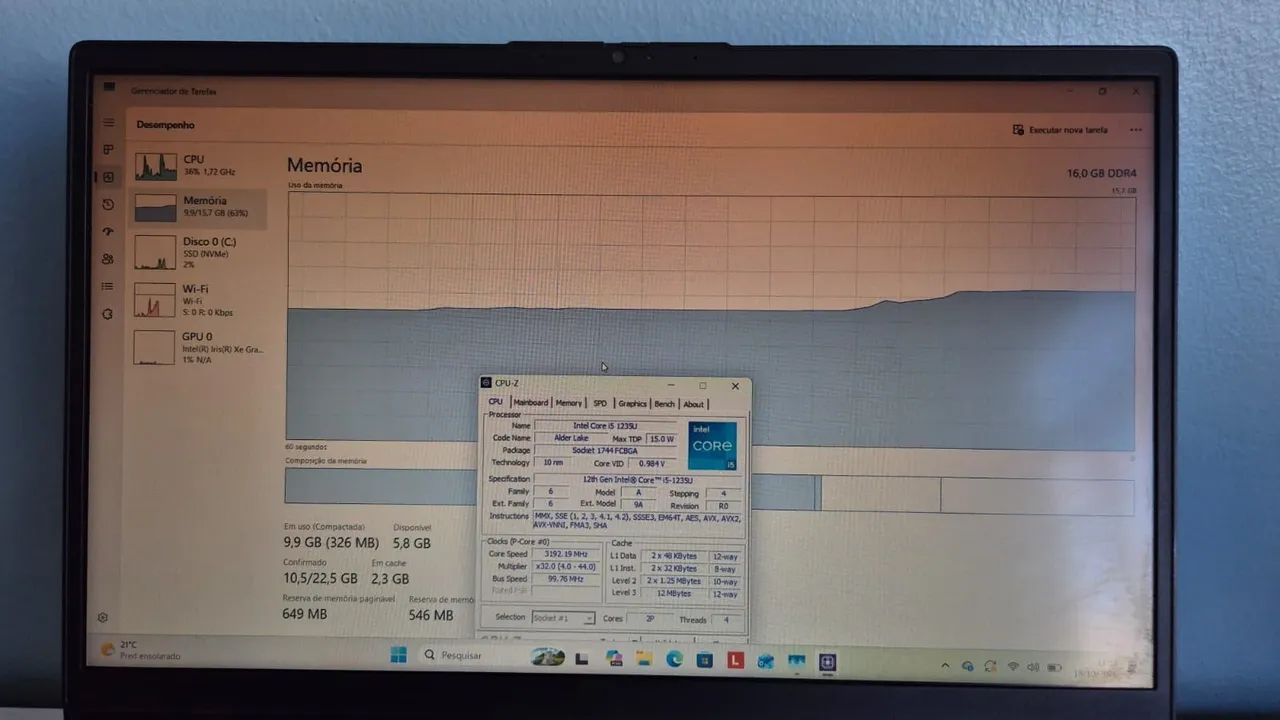Screen dimensions: 1280x720
Task: Click Code Name field Alder Lake
Action: pos(571,438)
